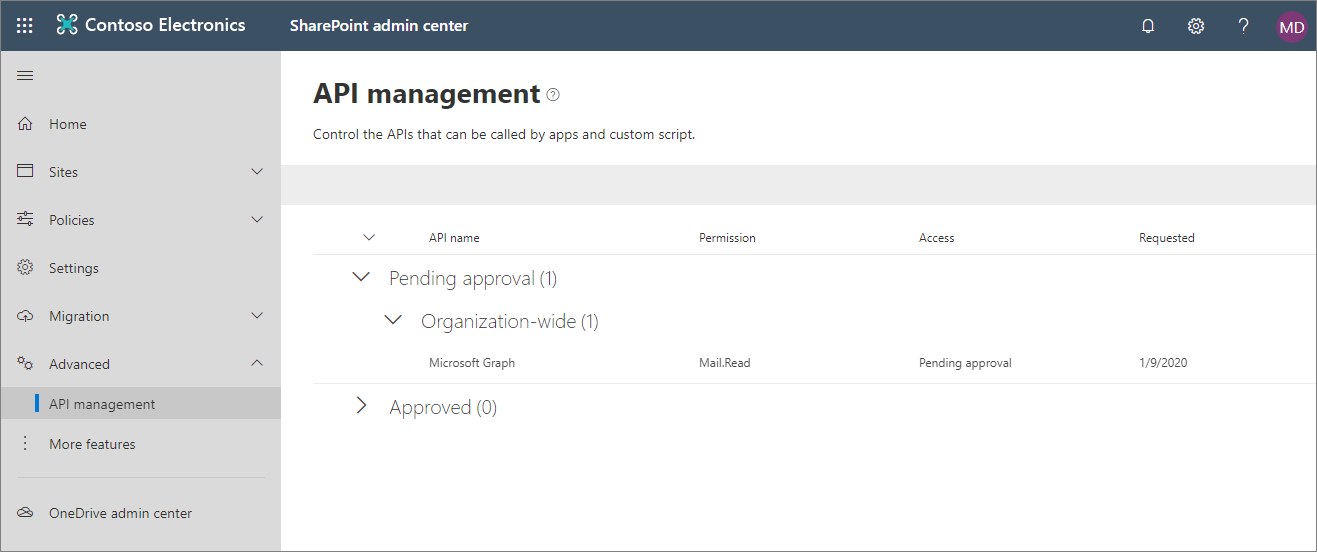
Task: Open the notifications bell
Action: pos(1148,27)
